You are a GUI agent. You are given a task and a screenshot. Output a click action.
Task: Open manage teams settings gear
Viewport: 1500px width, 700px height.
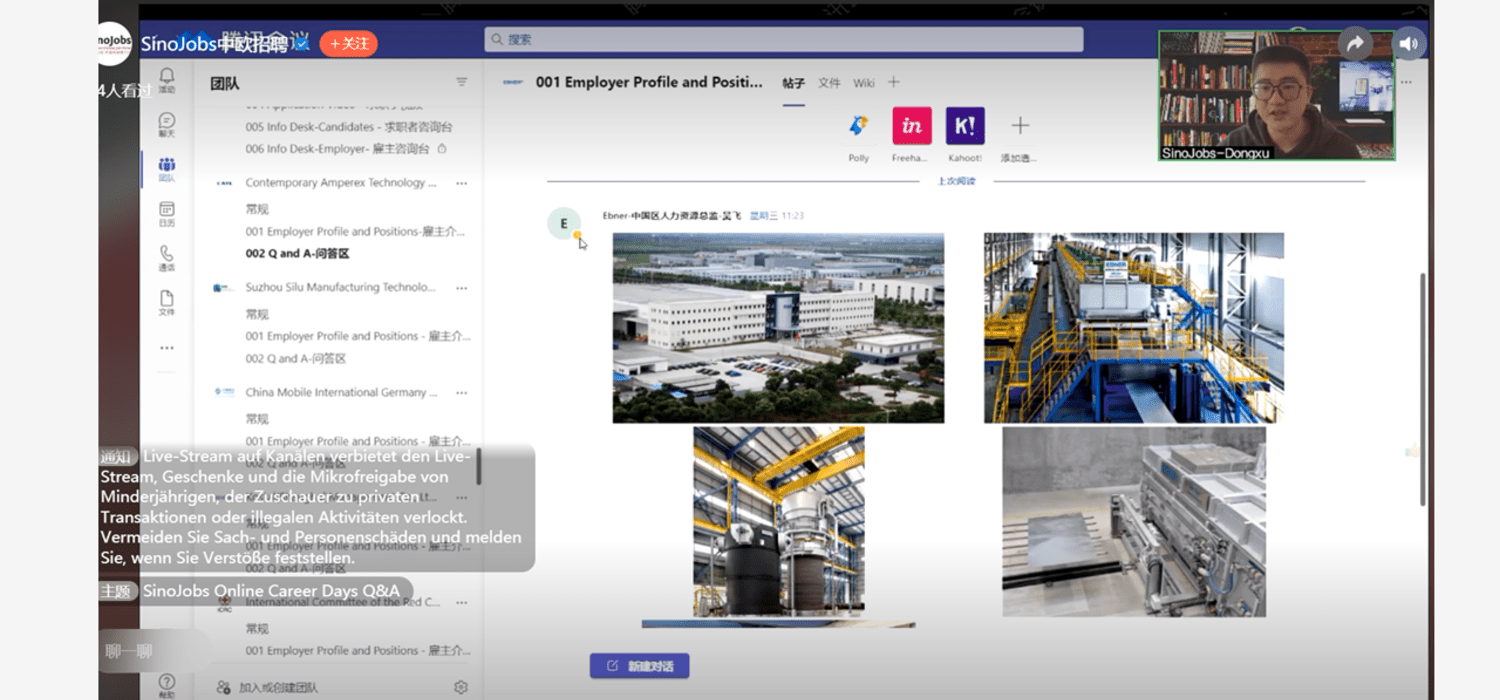tap(461, 687)
